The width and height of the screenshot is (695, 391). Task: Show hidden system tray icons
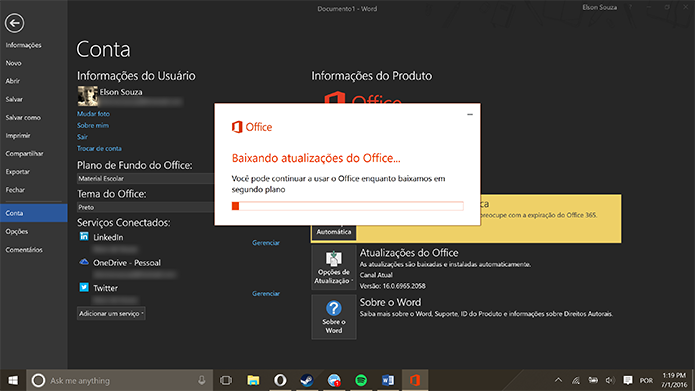pos(558,380)
